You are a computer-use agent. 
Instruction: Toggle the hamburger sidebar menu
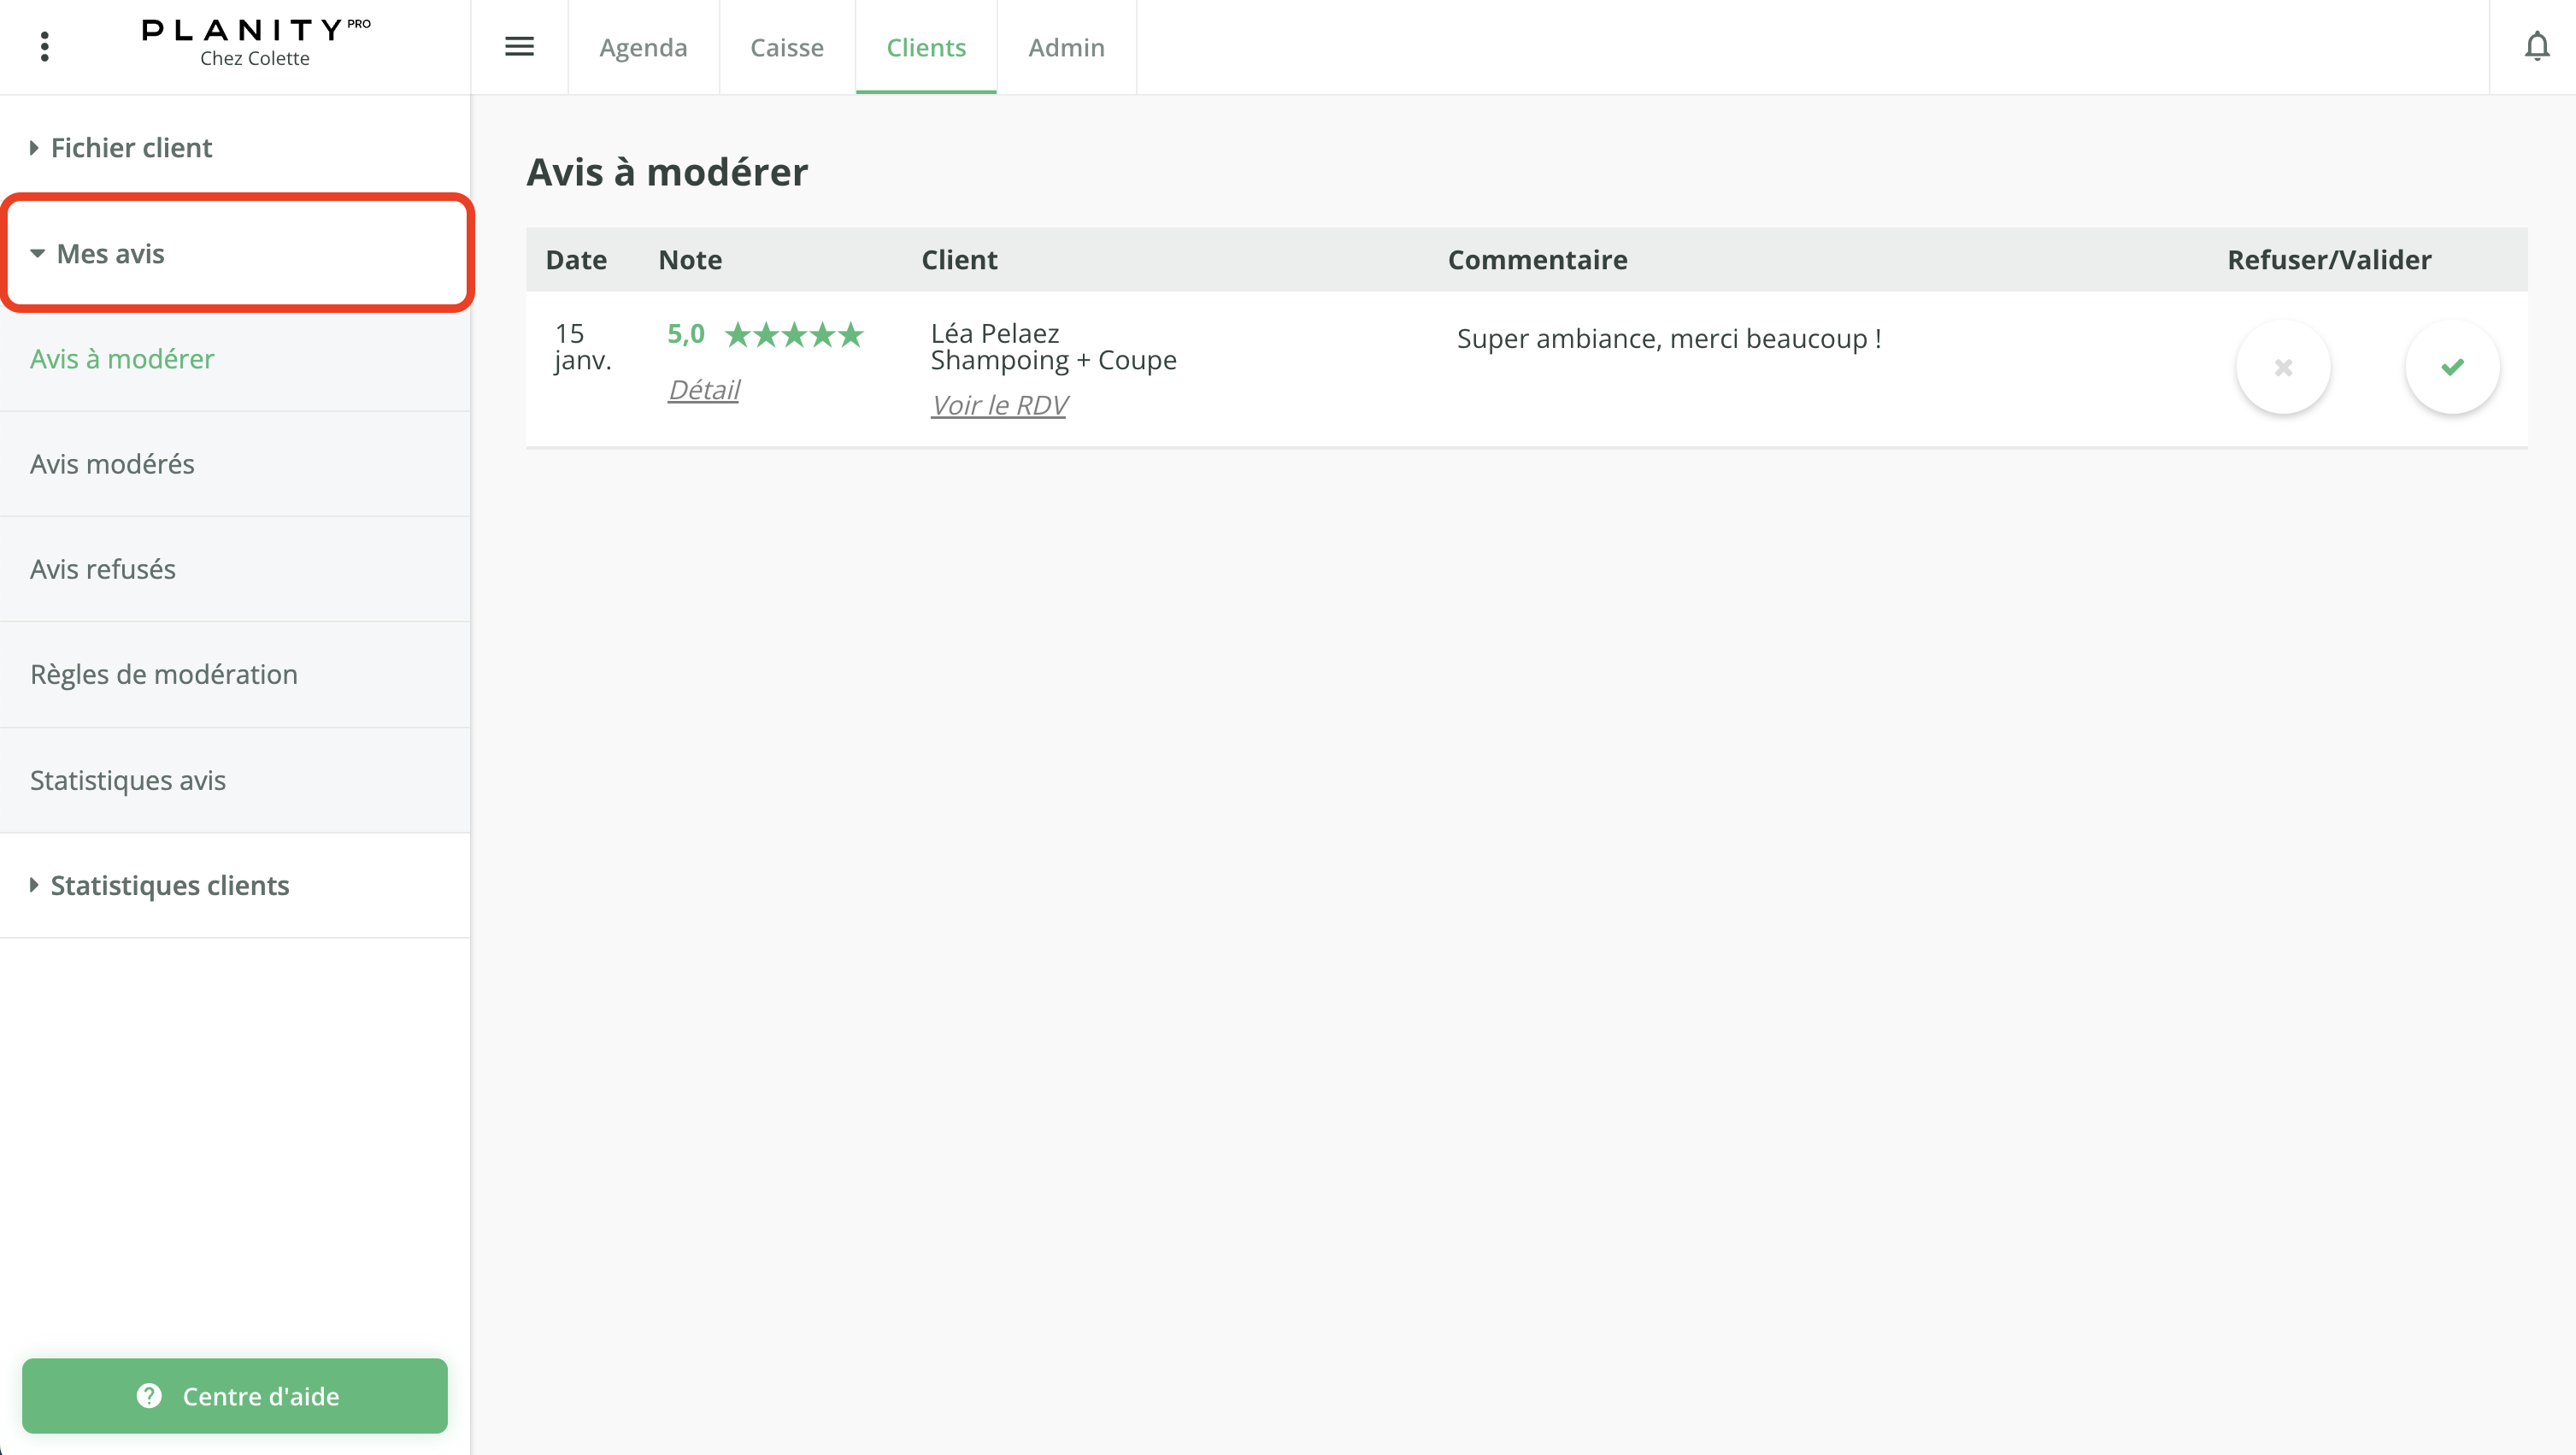click(519, 46)
